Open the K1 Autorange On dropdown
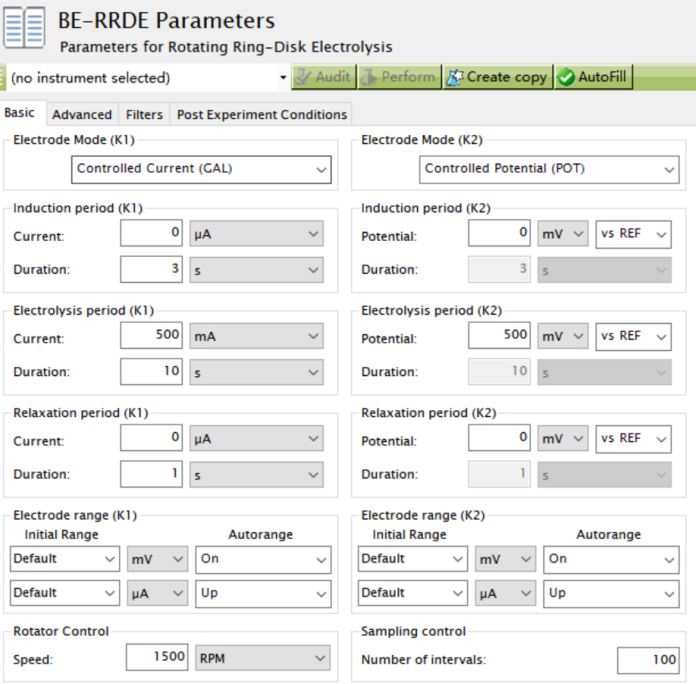 (263, 559)
